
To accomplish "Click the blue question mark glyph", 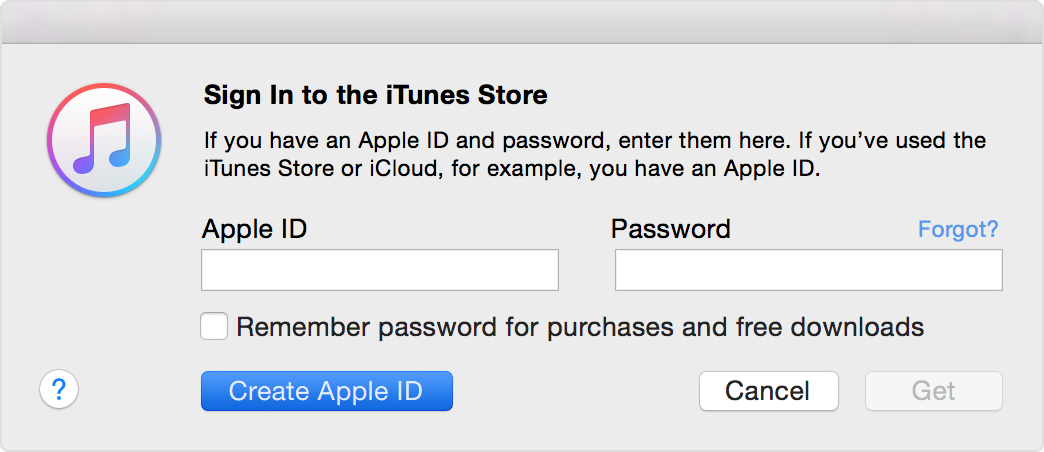I will coord(59,389).
